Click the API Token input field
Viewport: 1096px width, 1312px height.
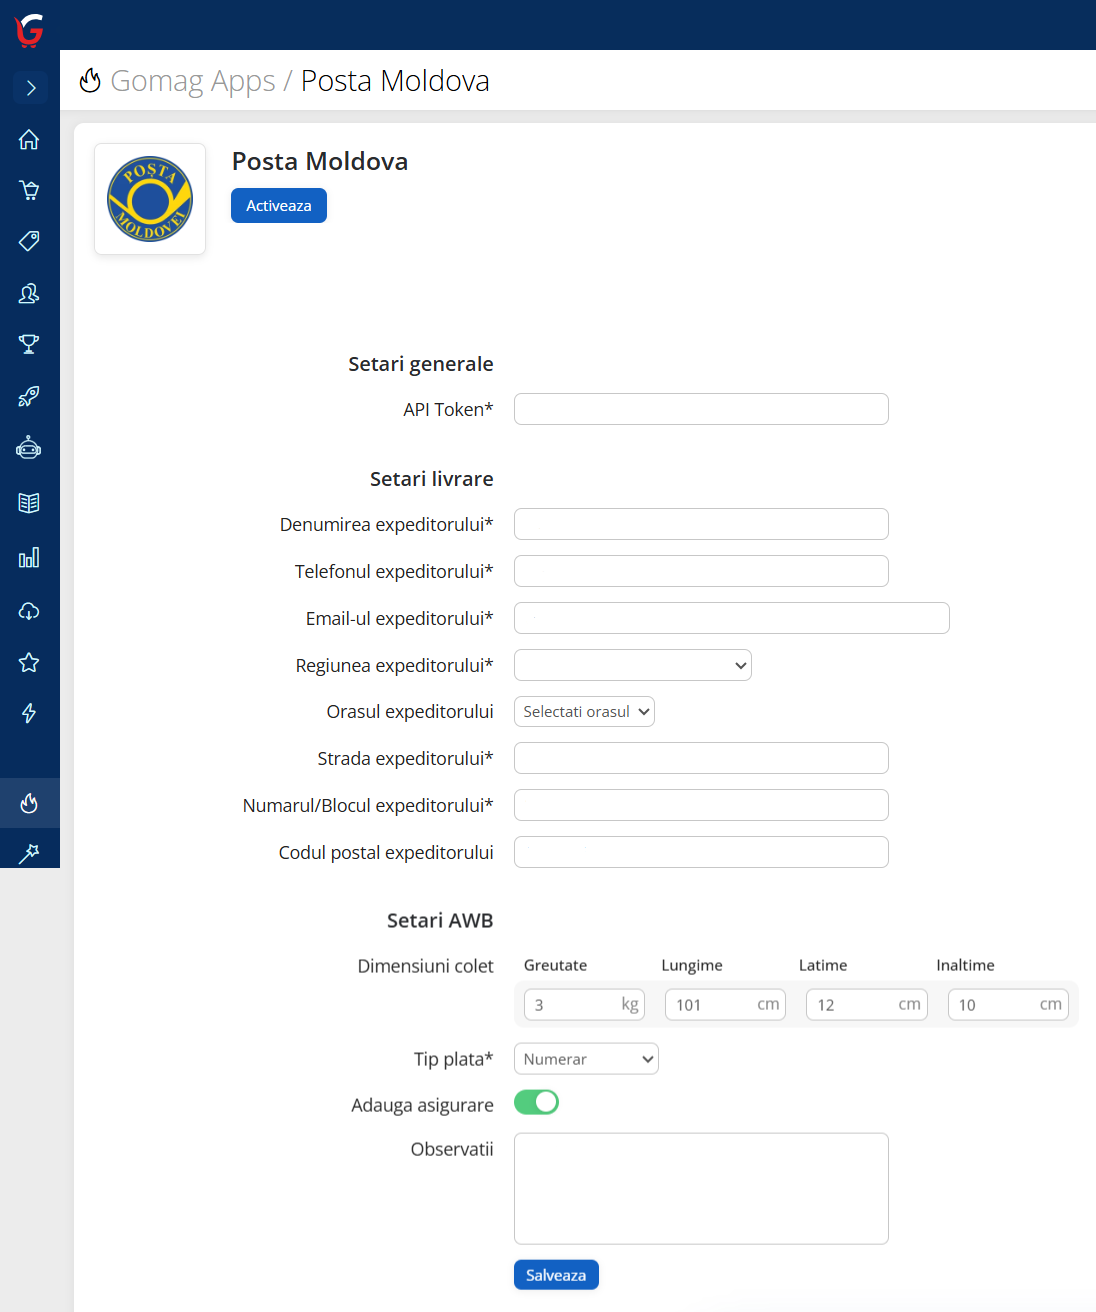point(701,409)
